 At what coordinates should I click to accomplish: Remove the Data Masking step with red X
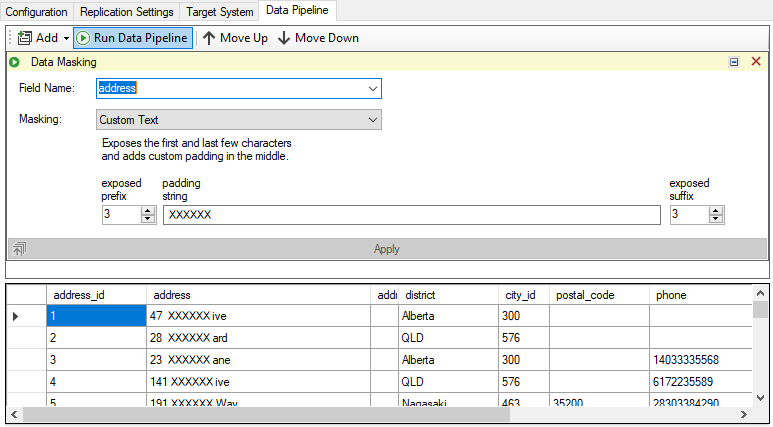click(756, 62)
